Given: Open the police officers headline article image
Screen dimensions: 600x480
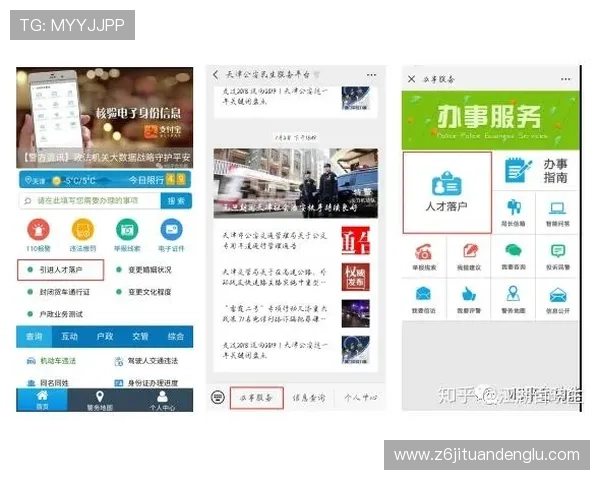Looking at the screenshot, I should pyautogui.click(x=295, y=183).
